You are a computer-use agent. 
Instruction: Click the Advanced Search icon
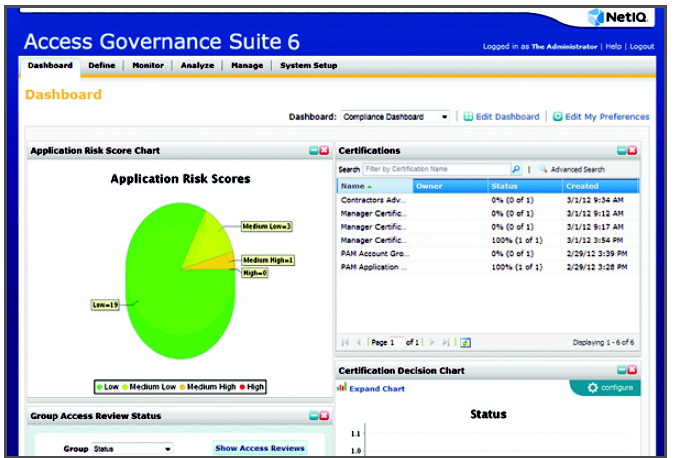543,169
